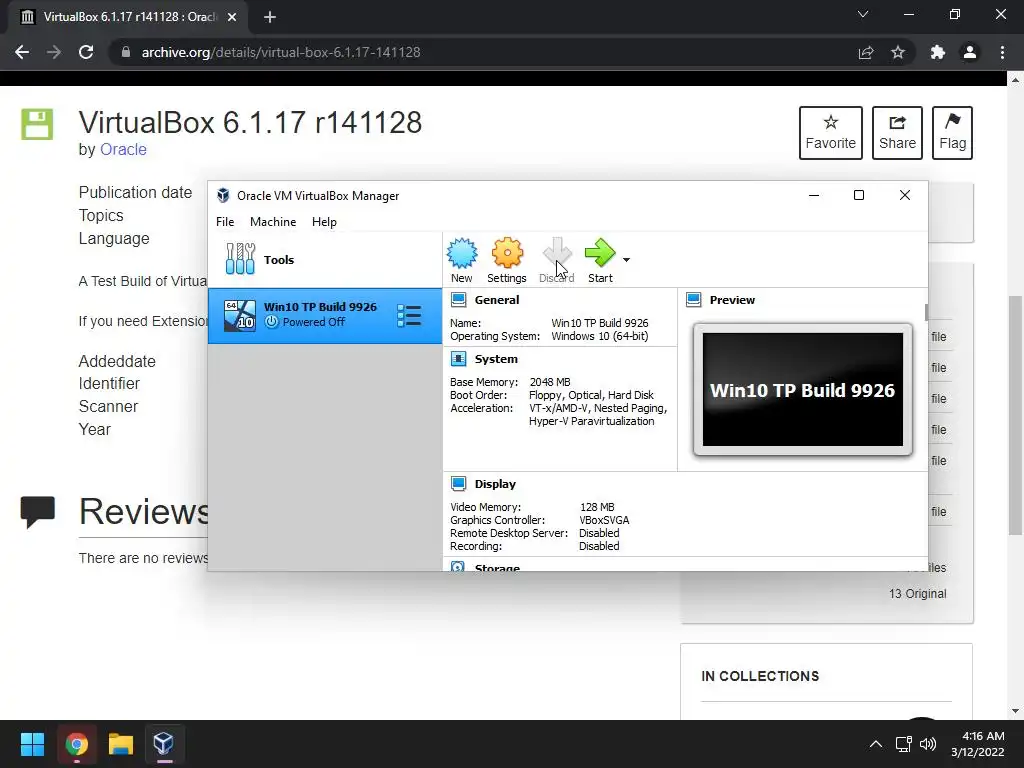The image size is (1024, 768).
Task: Click the General section monitor icon
Action: click(458, 300)
